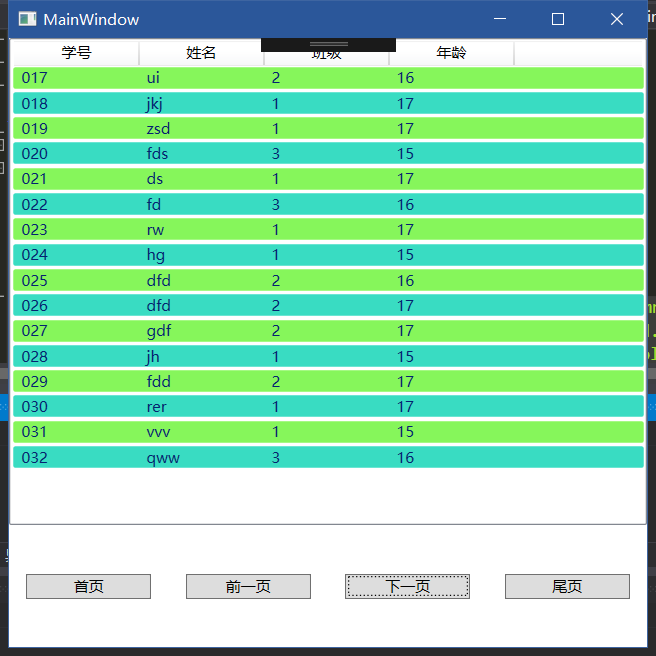Select the row named jkj

pyautogui.click(x=328, y=103)
